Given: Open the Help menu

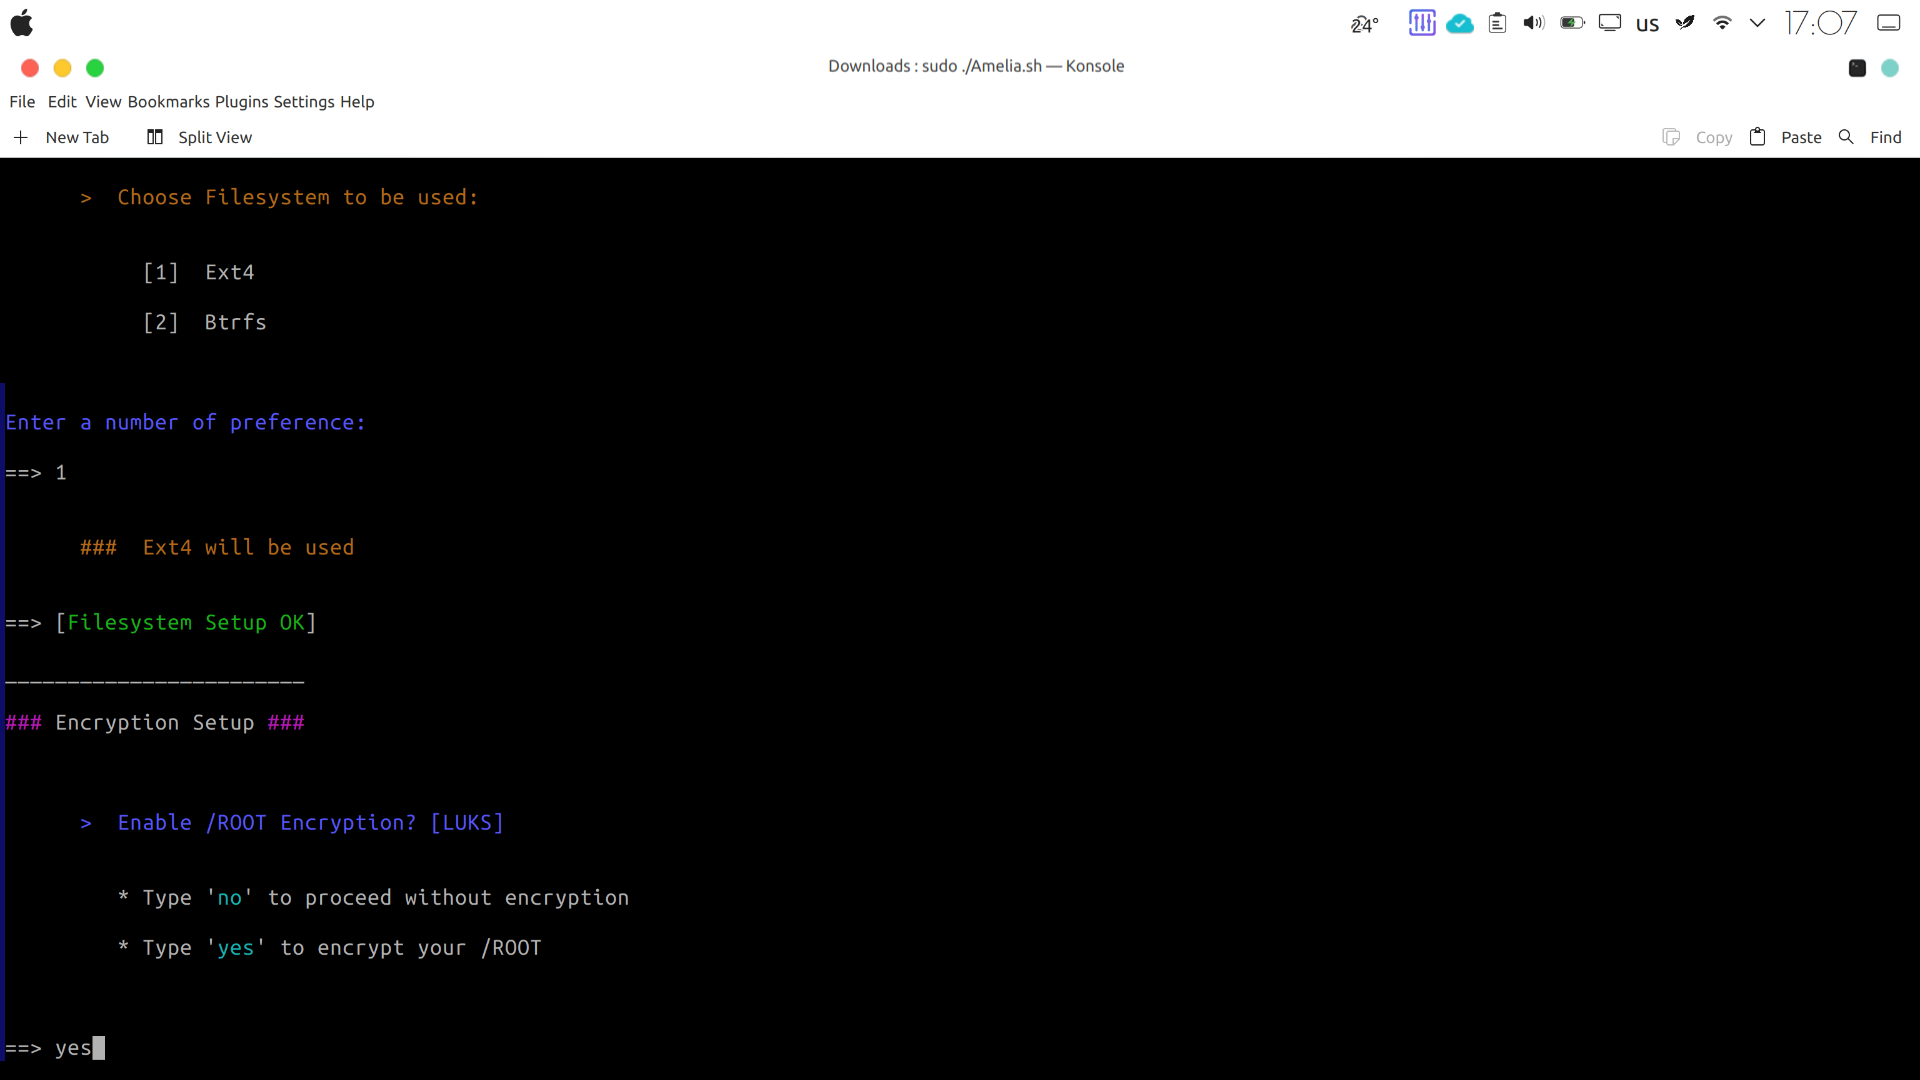Looking at the screenshot, I should pyautogui.click(x=357, y=102).
